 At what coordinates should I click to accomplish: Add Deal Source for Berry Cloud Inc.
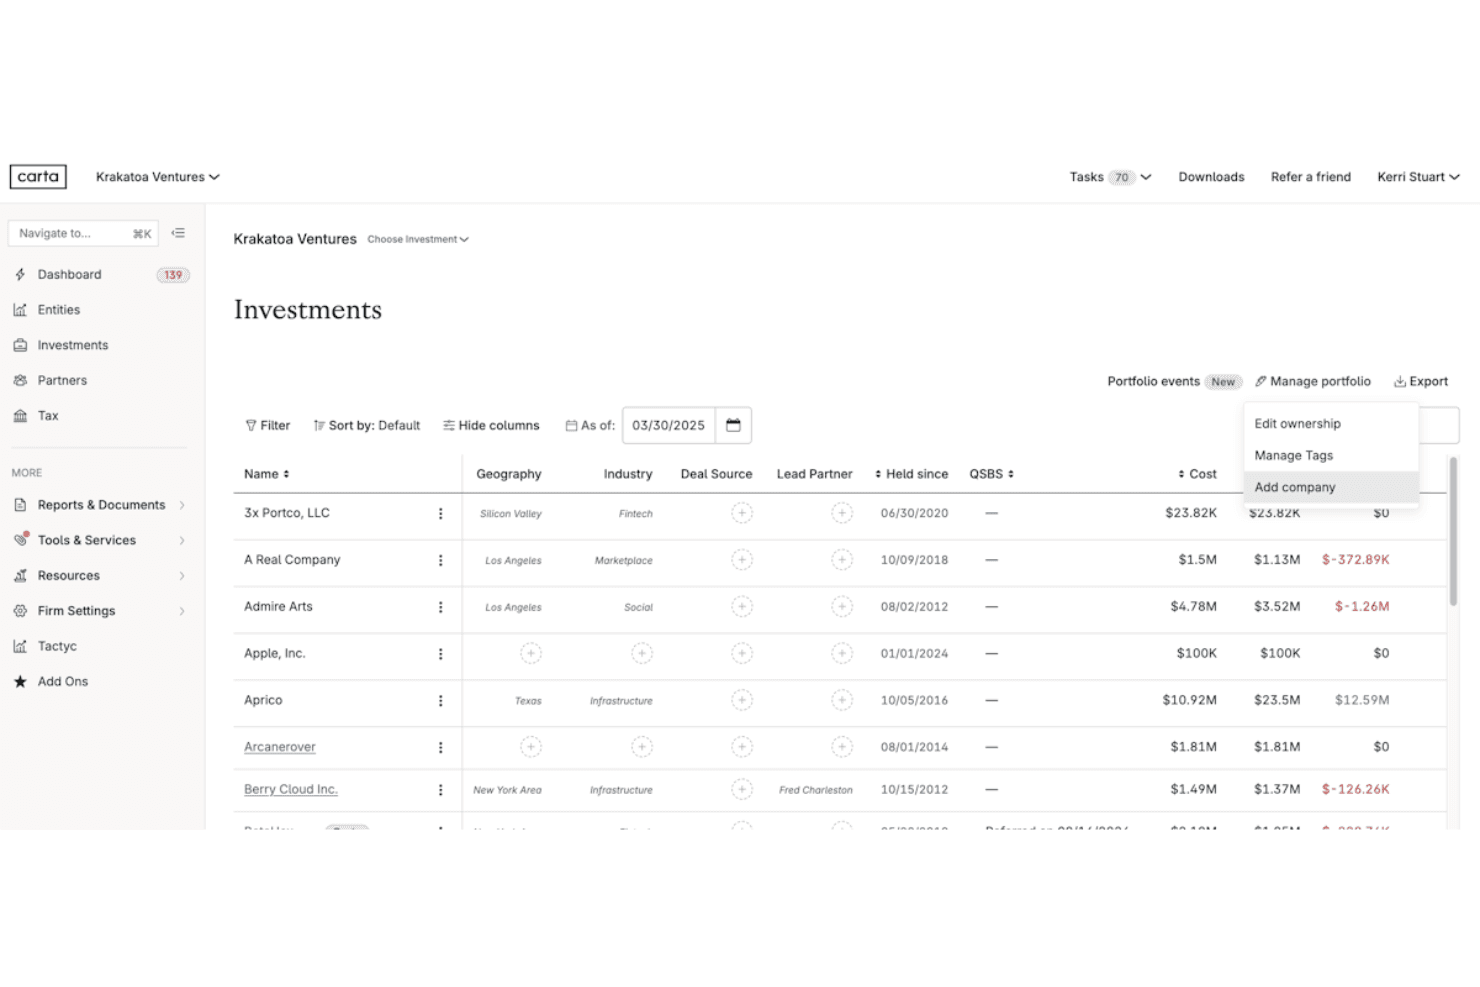(742, 789)
